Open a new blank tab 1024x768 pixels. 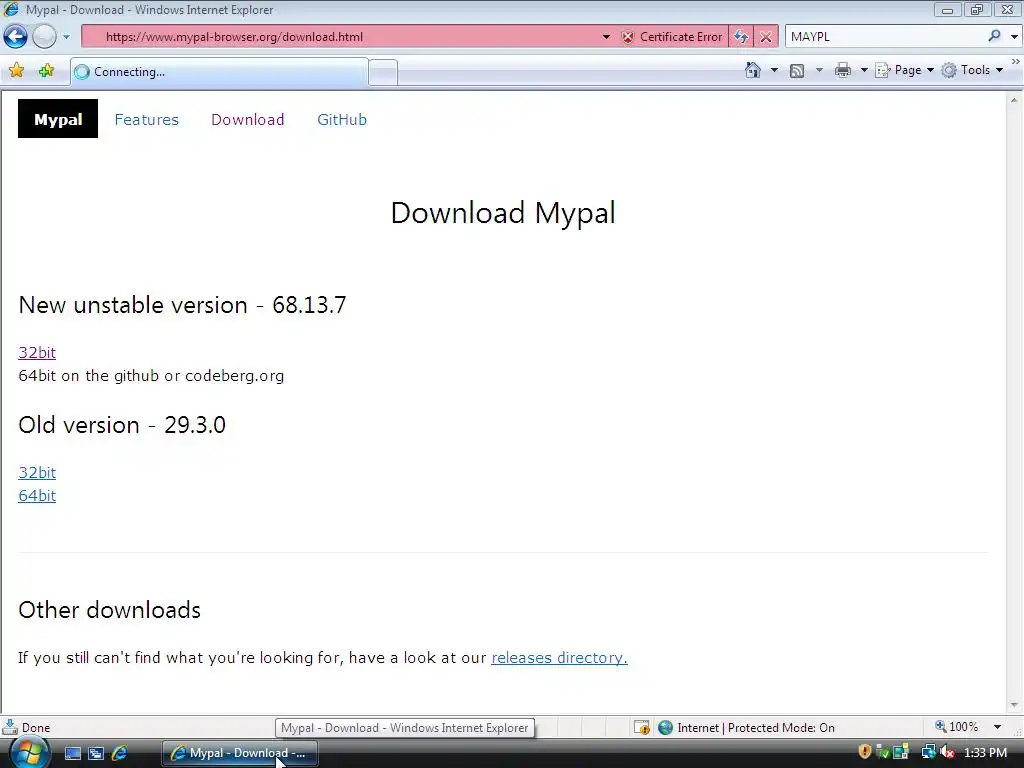pyautogui.click(x=383, y=72)
